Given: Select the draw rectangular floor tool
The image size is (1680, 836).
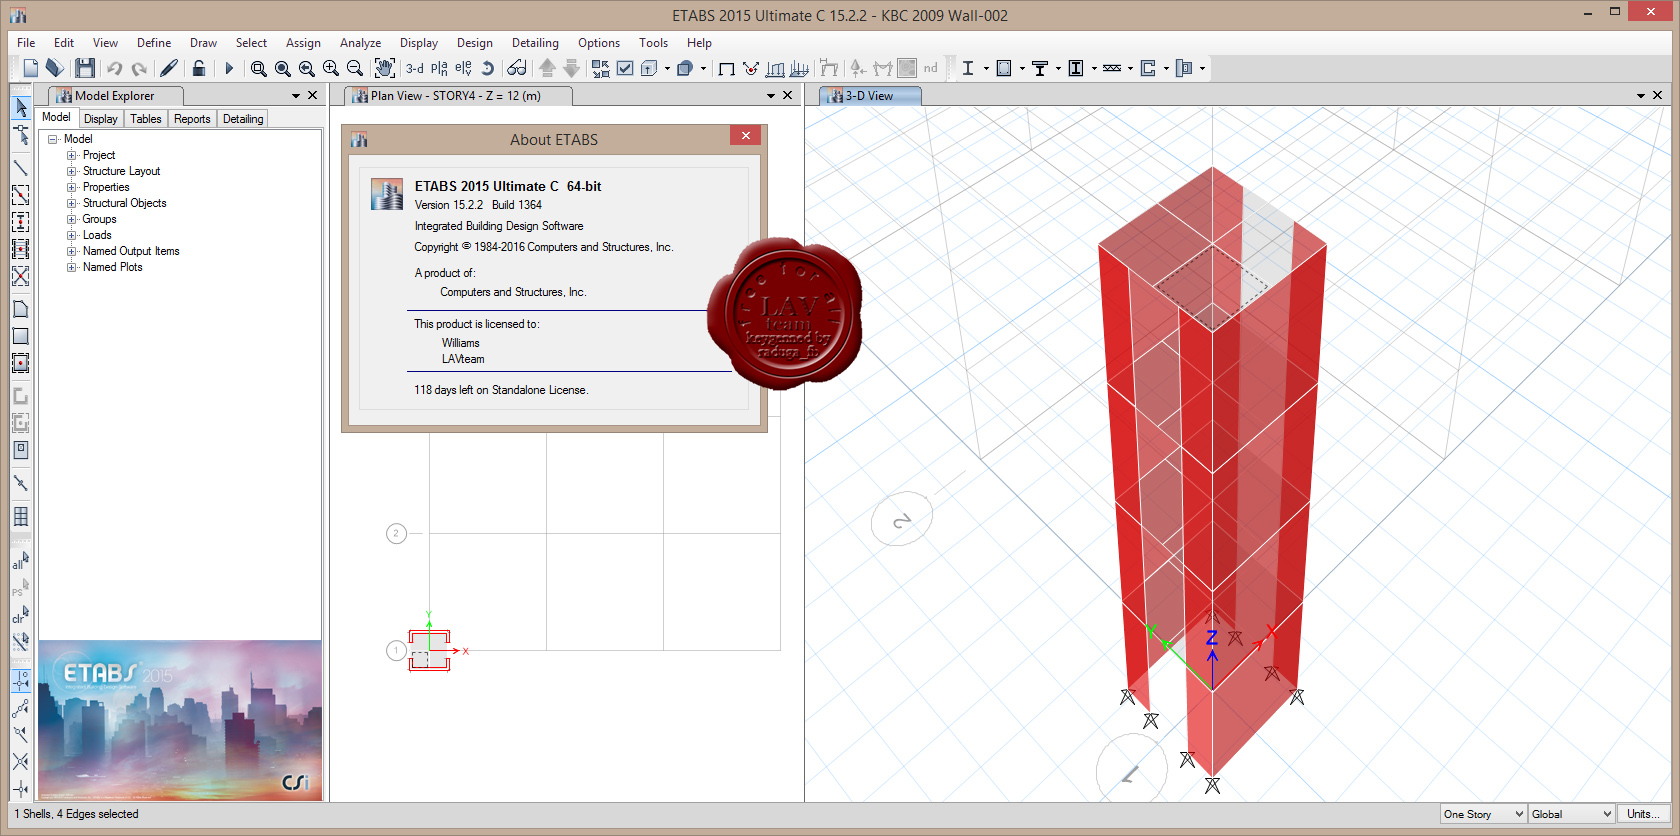Looking at the screenshot, I should pos(20,336).
